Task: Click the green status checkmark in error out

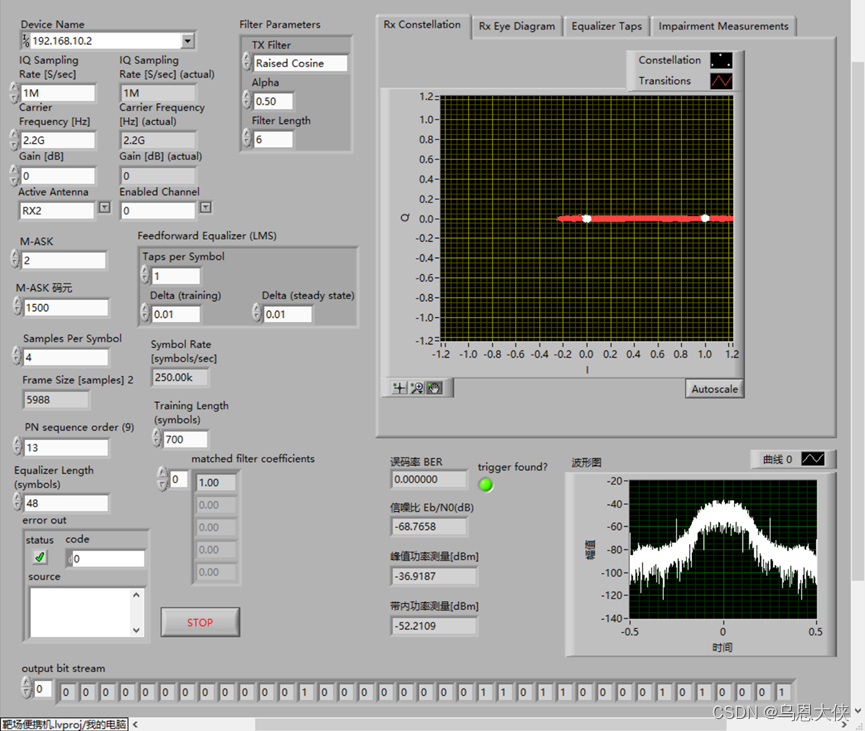Action: click(38, 556)
